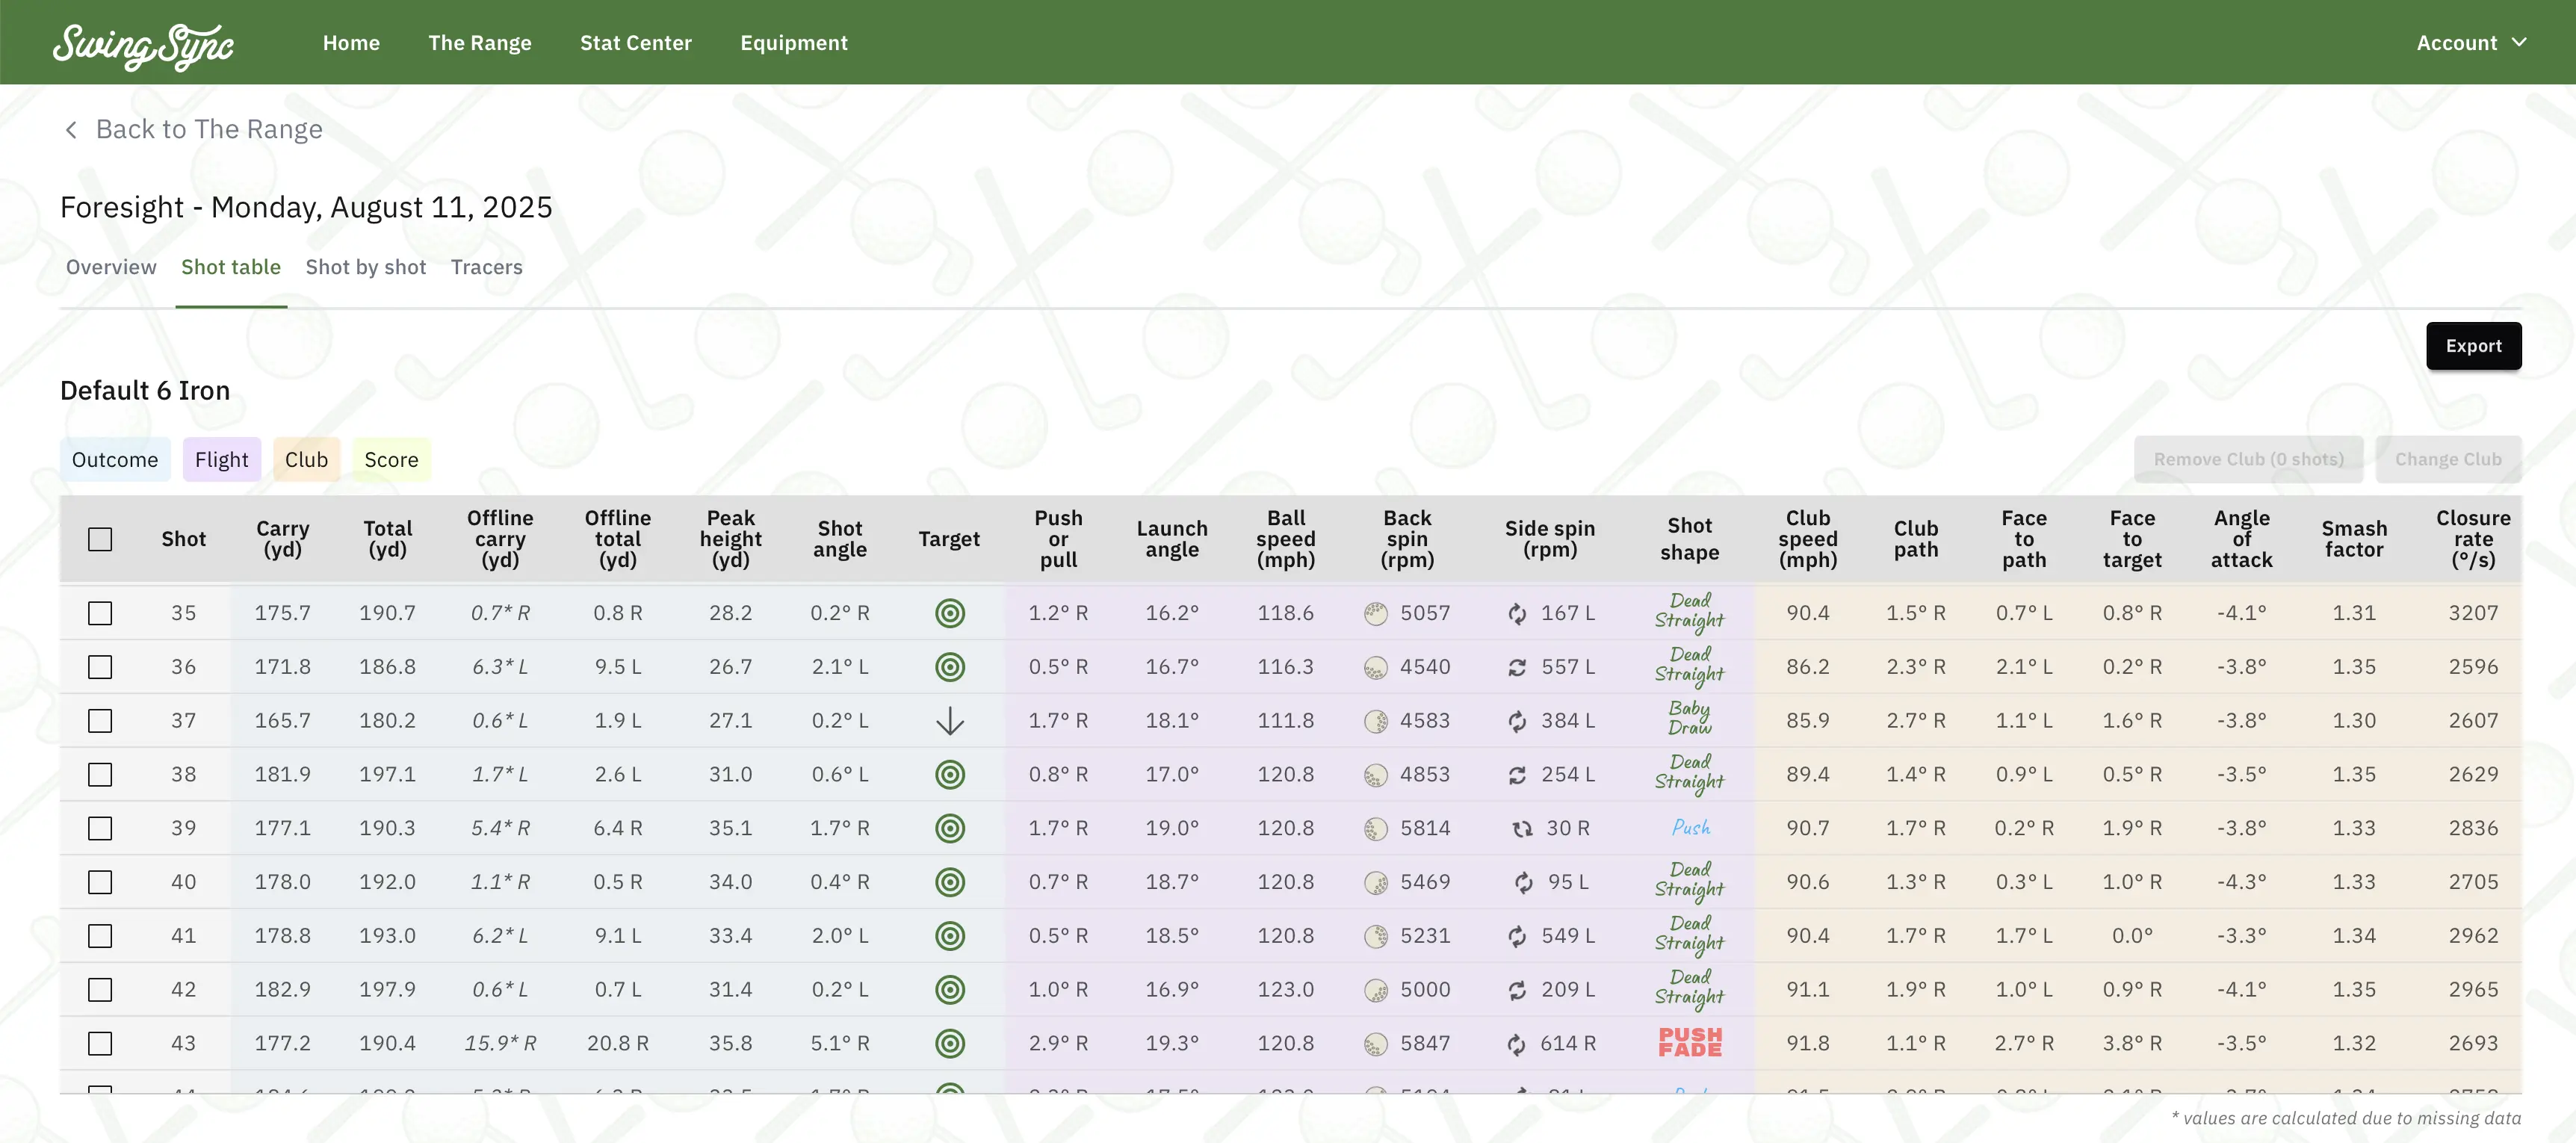Click the Carry (yd) column header

pos(282,539)
